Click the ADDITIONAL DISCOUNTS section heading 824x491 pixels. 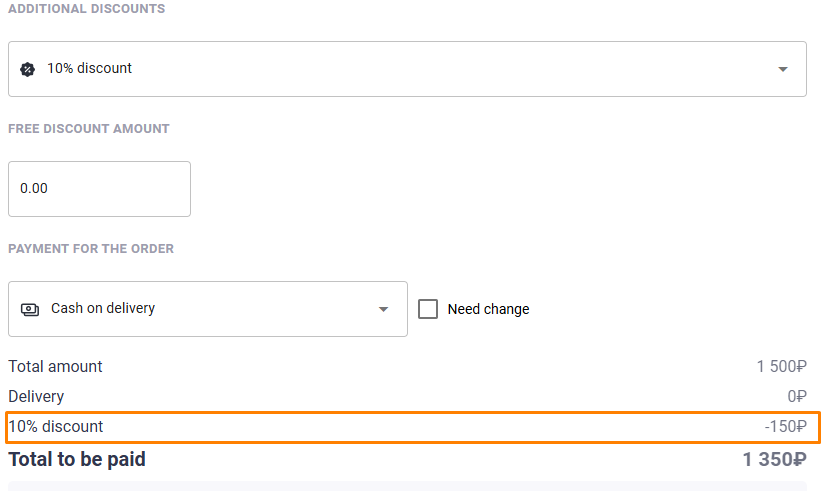click(x=87, y=9)
